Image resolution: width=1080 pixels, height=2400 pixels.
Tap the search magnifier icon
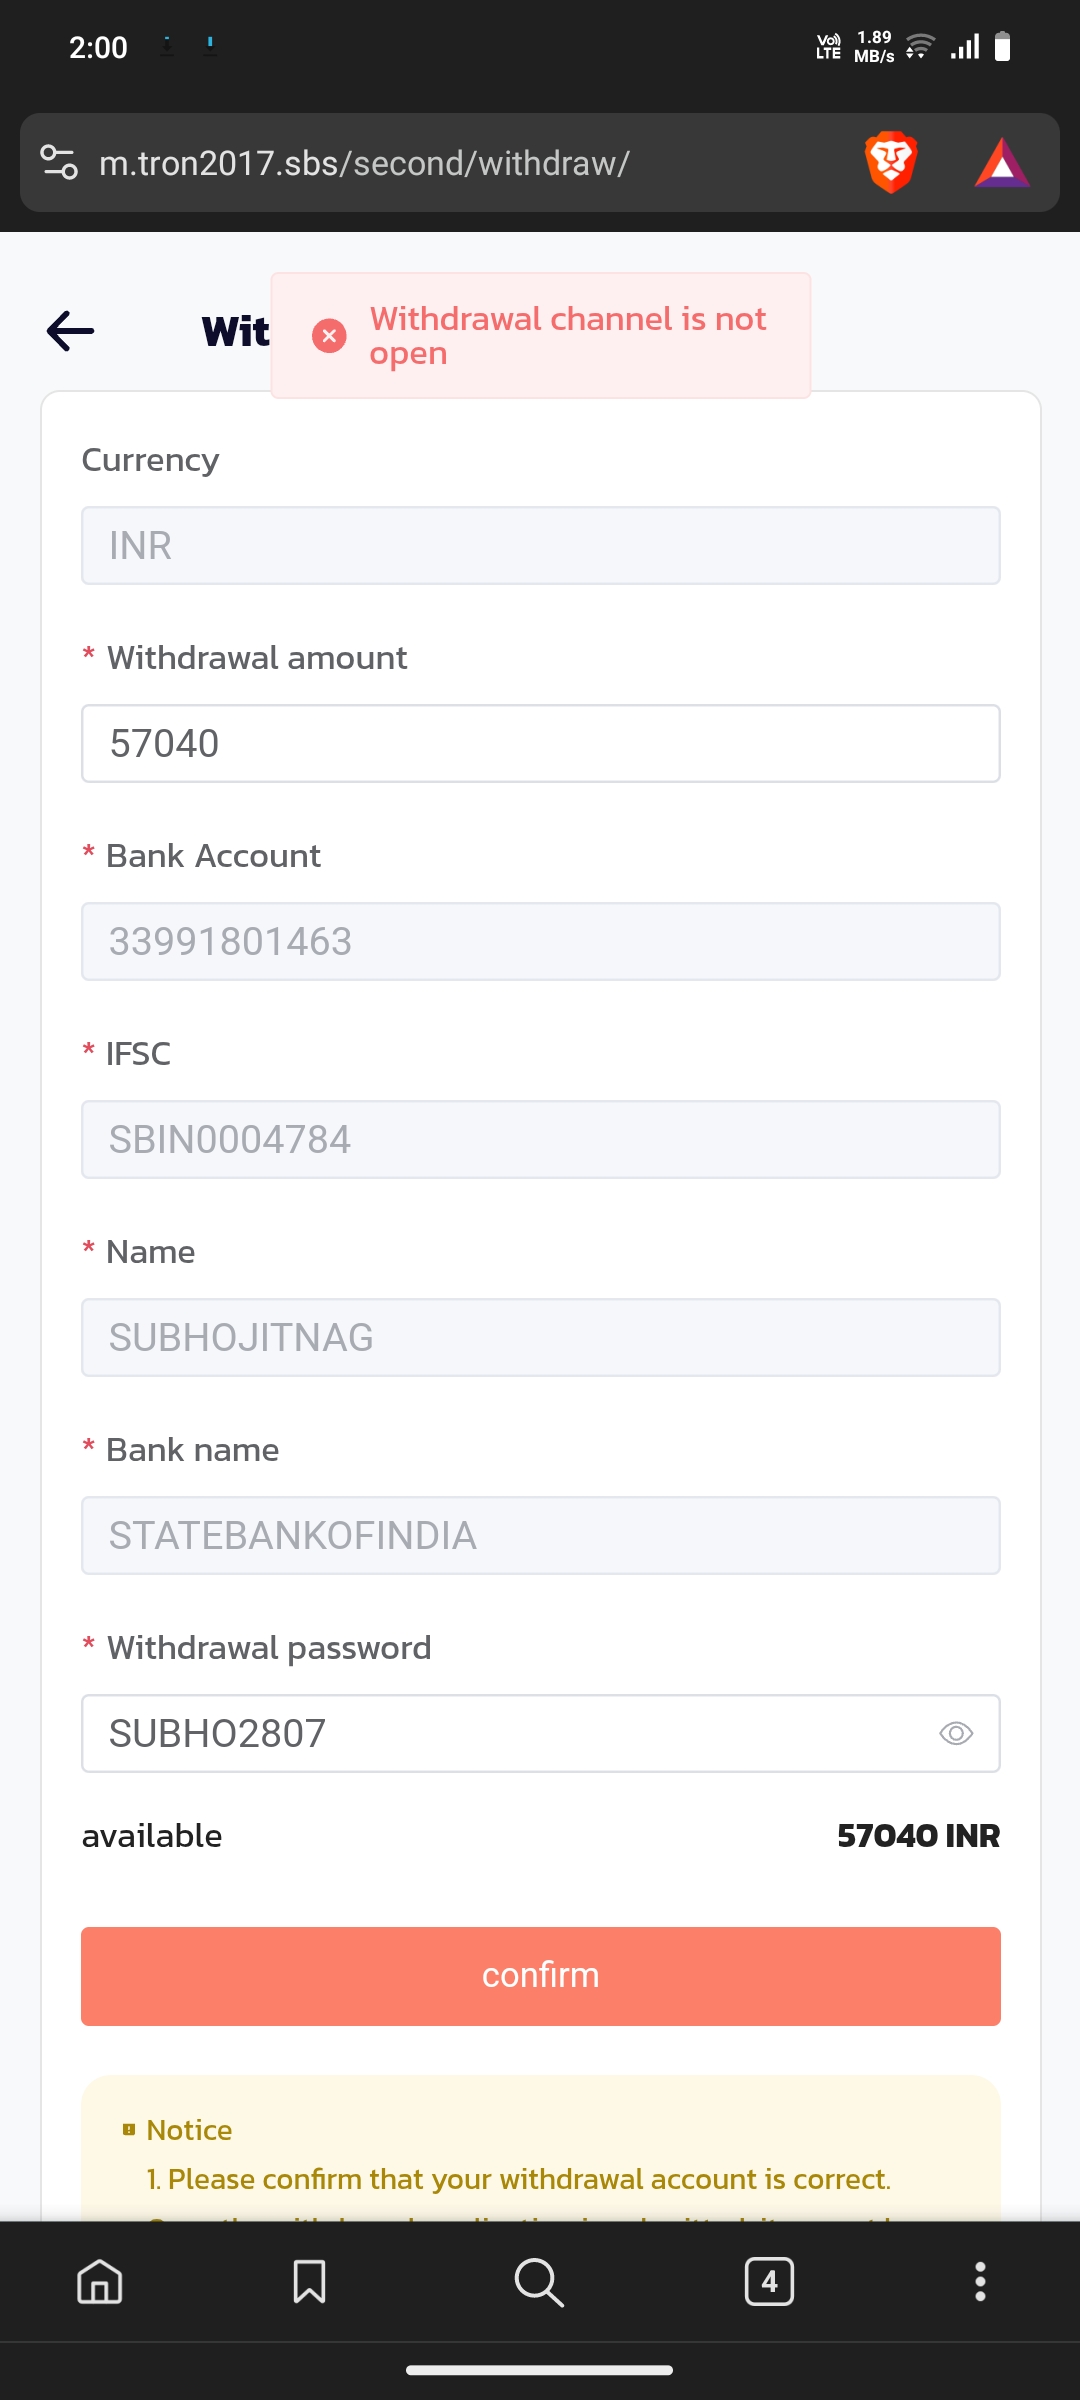(x=539, y=2282)
